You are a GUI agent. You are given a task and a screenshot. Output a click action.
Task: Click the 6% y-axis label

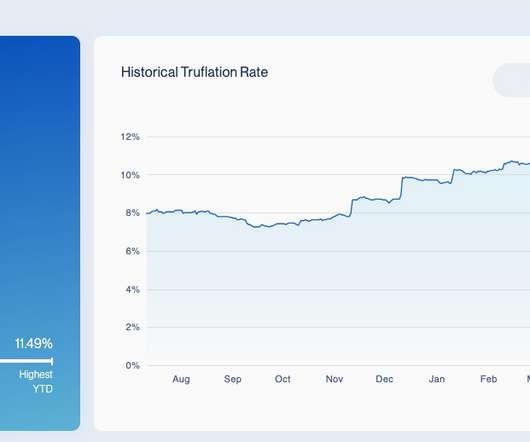pos(132,251)
